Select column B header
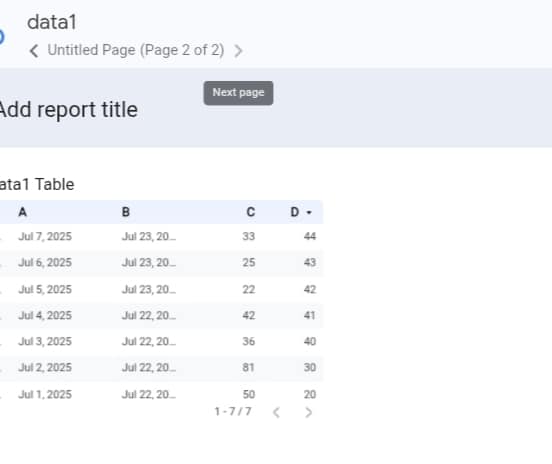This screenshot has width=552, height=464. [x=126, y=212]
